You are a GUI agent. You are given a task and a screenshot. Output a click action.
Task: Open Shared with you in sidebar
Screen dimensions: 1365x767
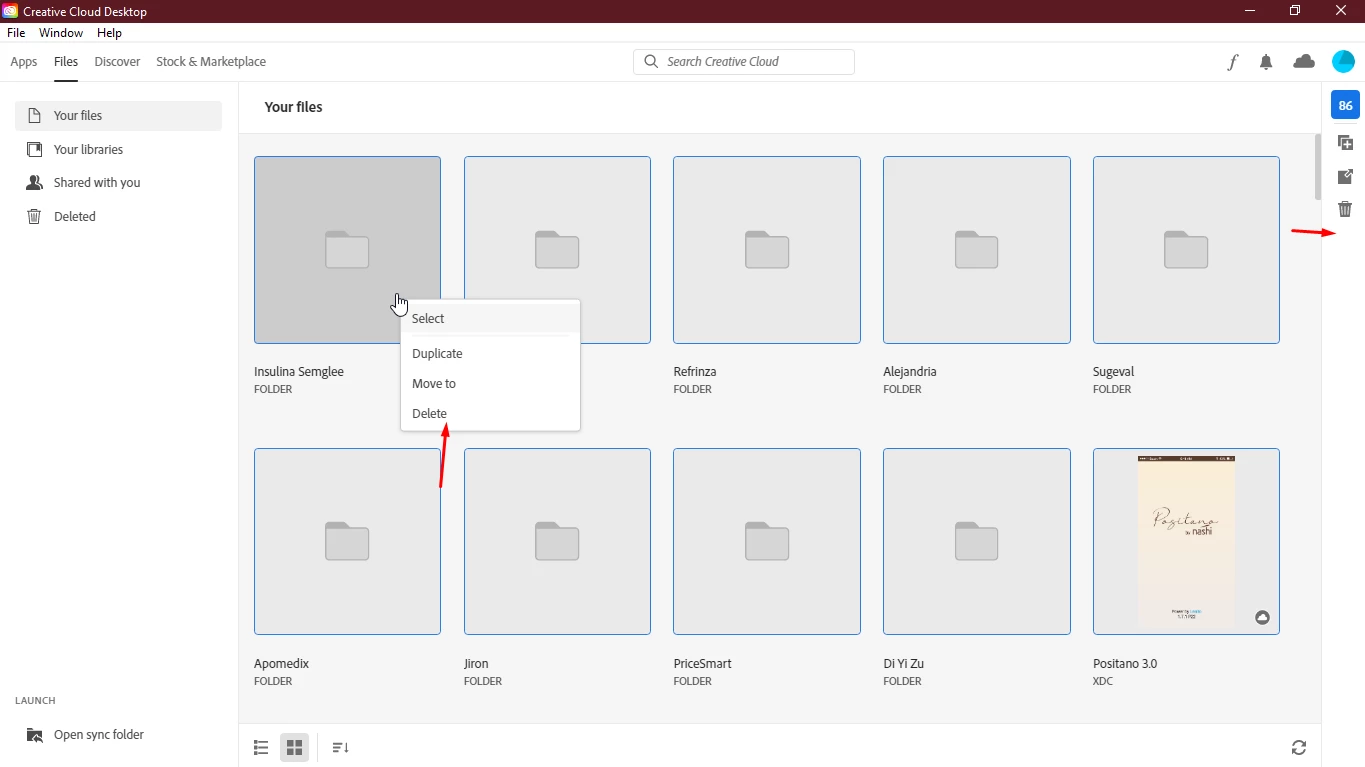point(118,182)
